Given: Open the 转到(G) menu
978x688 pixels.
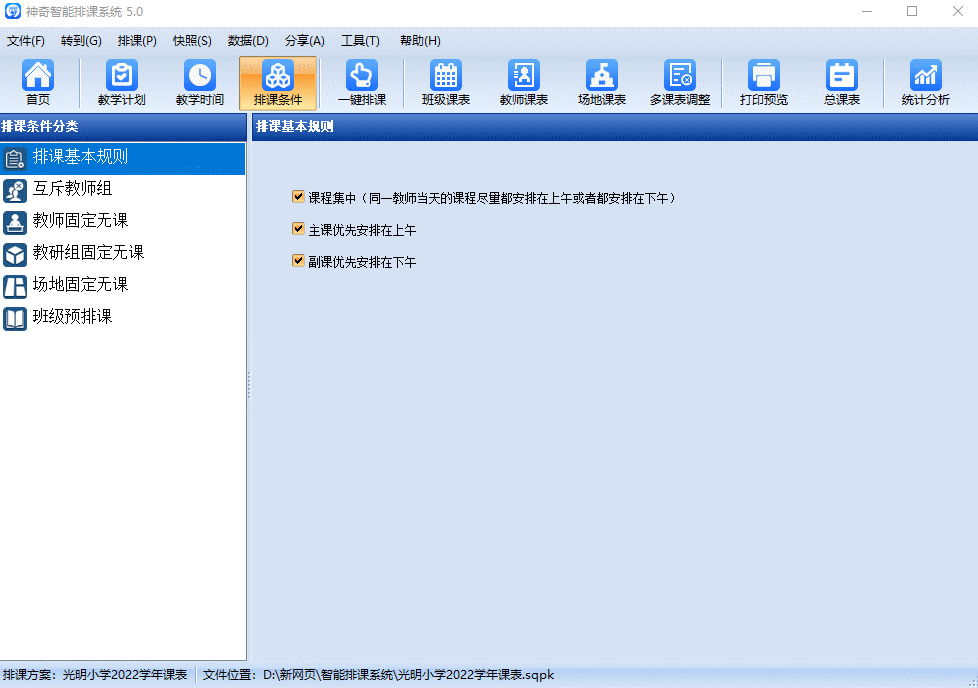Looking at the screenshot, I should click(x=81, y=41).
